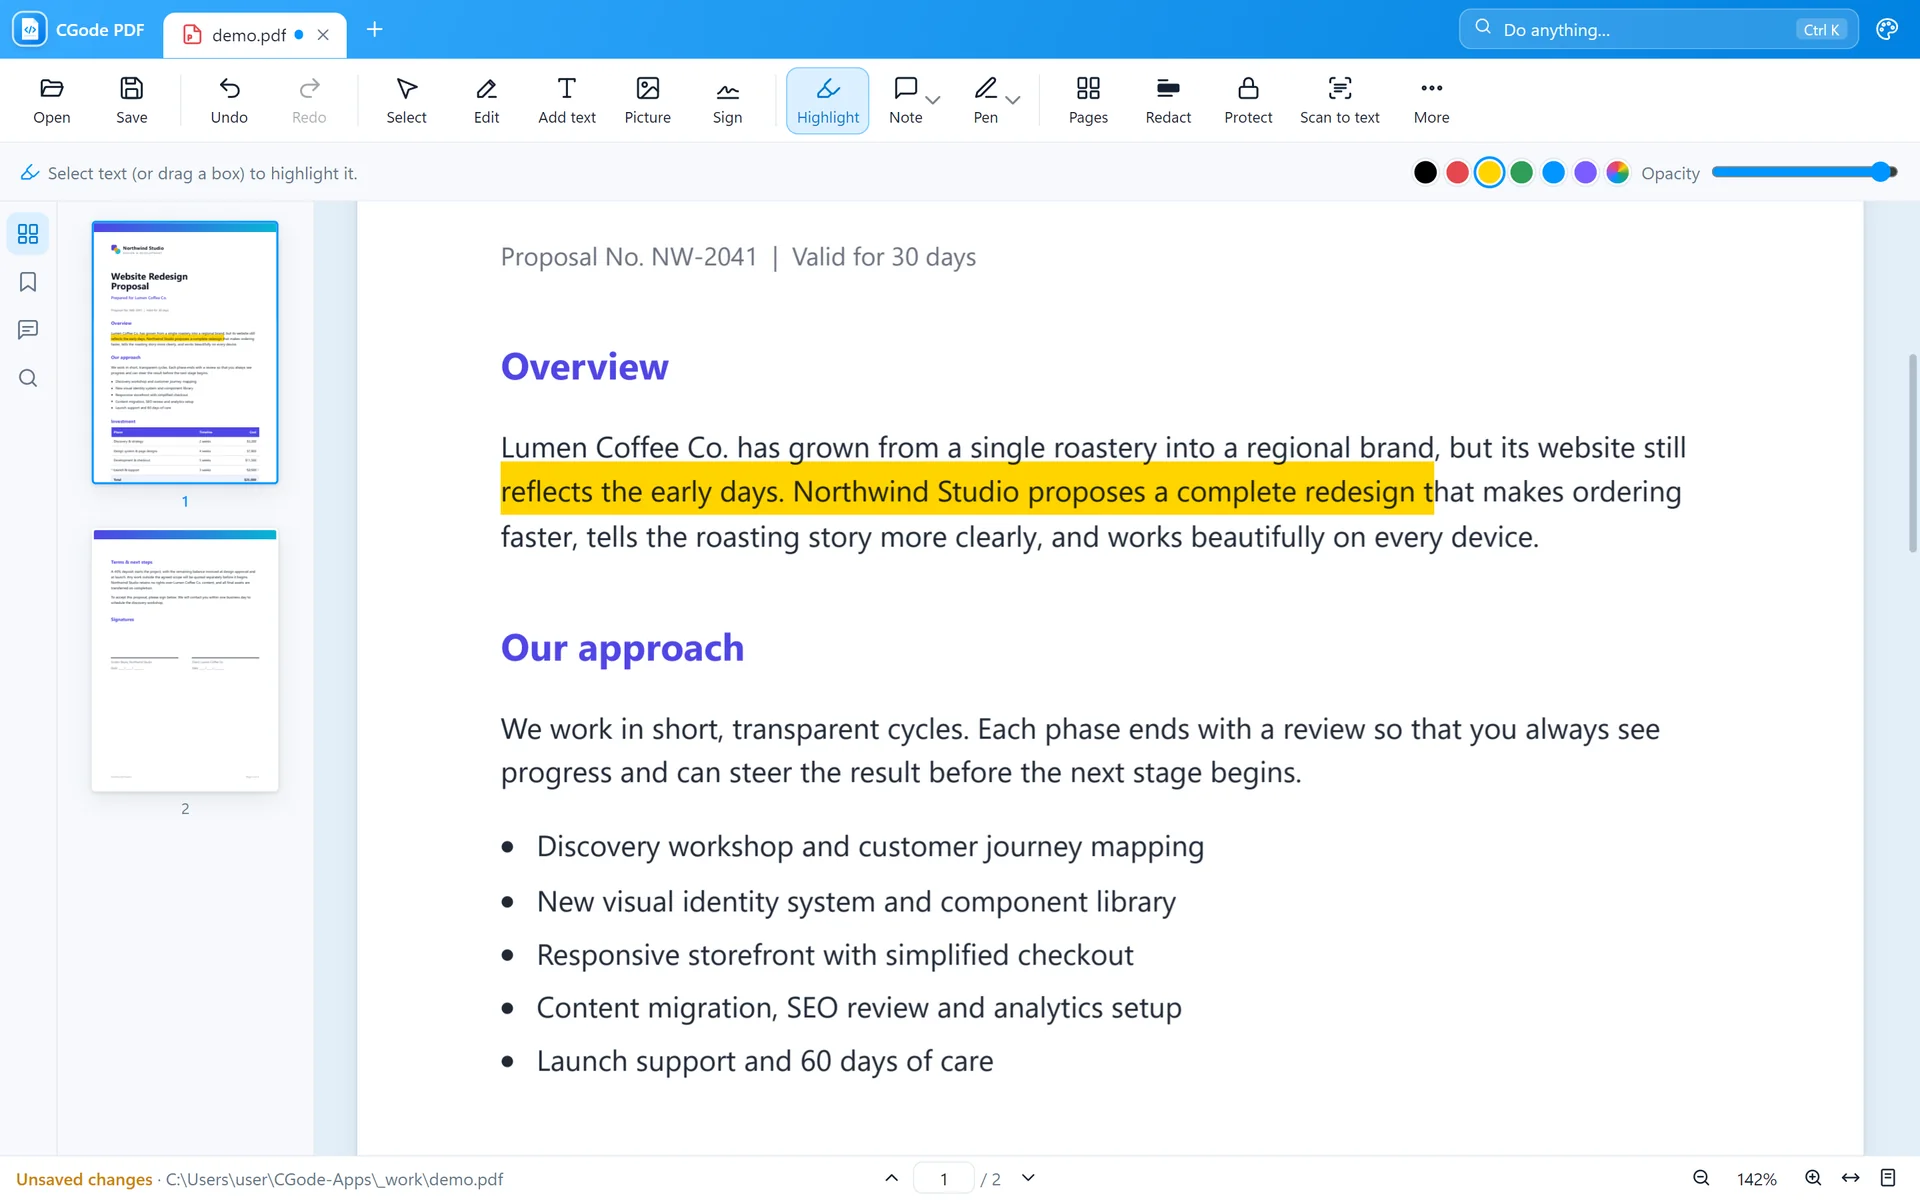Expand the Note tool options arrow
This screenshot has height=1200, width=1920.
point(934,100)
